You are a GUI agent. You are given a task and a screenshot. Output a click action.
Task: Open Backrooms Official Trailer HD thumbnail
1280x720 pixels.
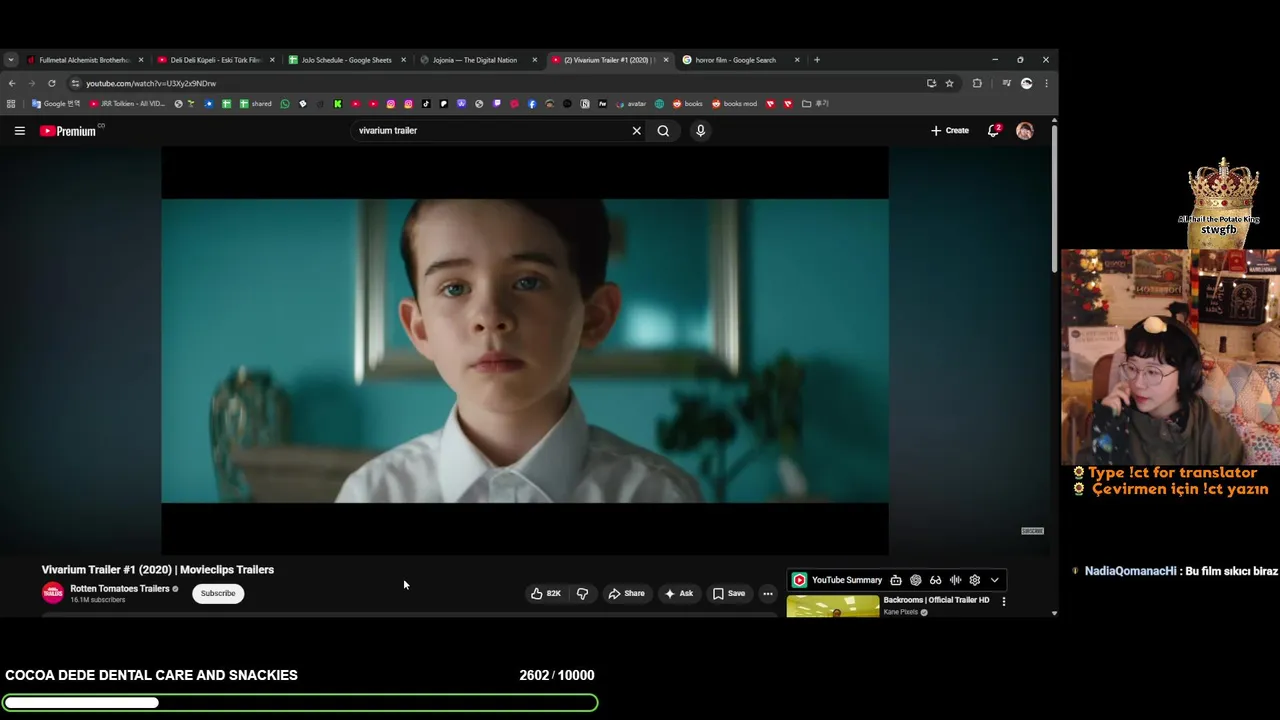point(833,606)
